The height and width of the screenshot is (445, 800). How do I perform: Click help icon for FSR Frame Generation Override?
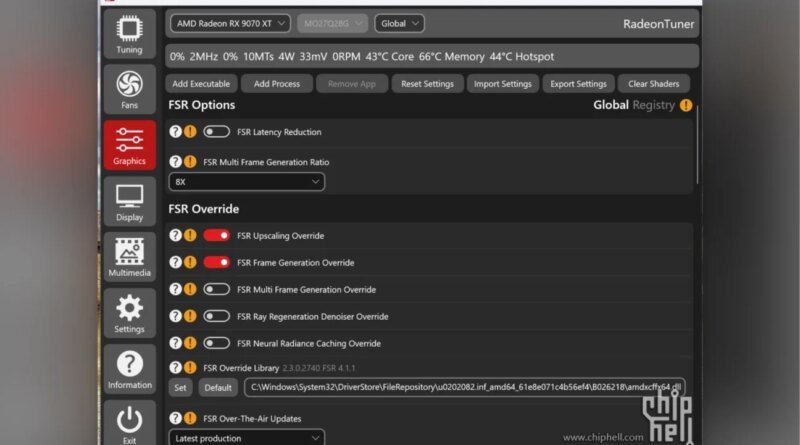tap(176, 262)
